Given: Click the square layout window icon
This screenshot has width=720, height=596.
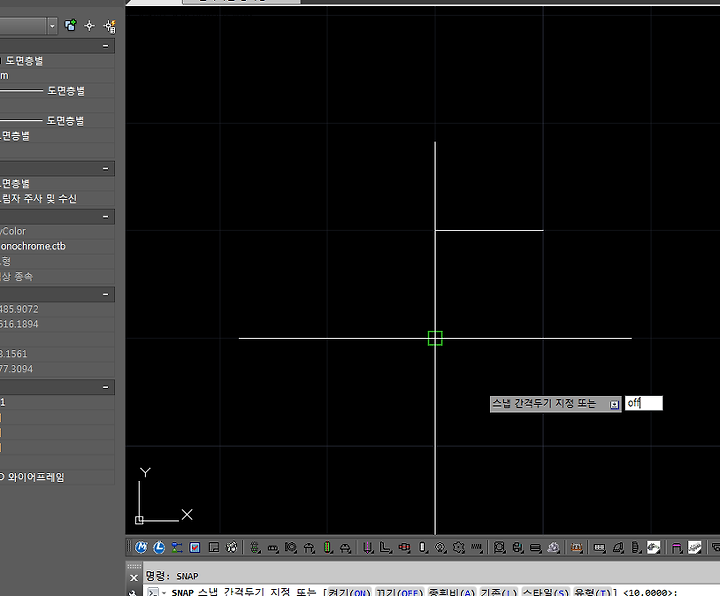Looking at the screenshot, I should (214, 547).
